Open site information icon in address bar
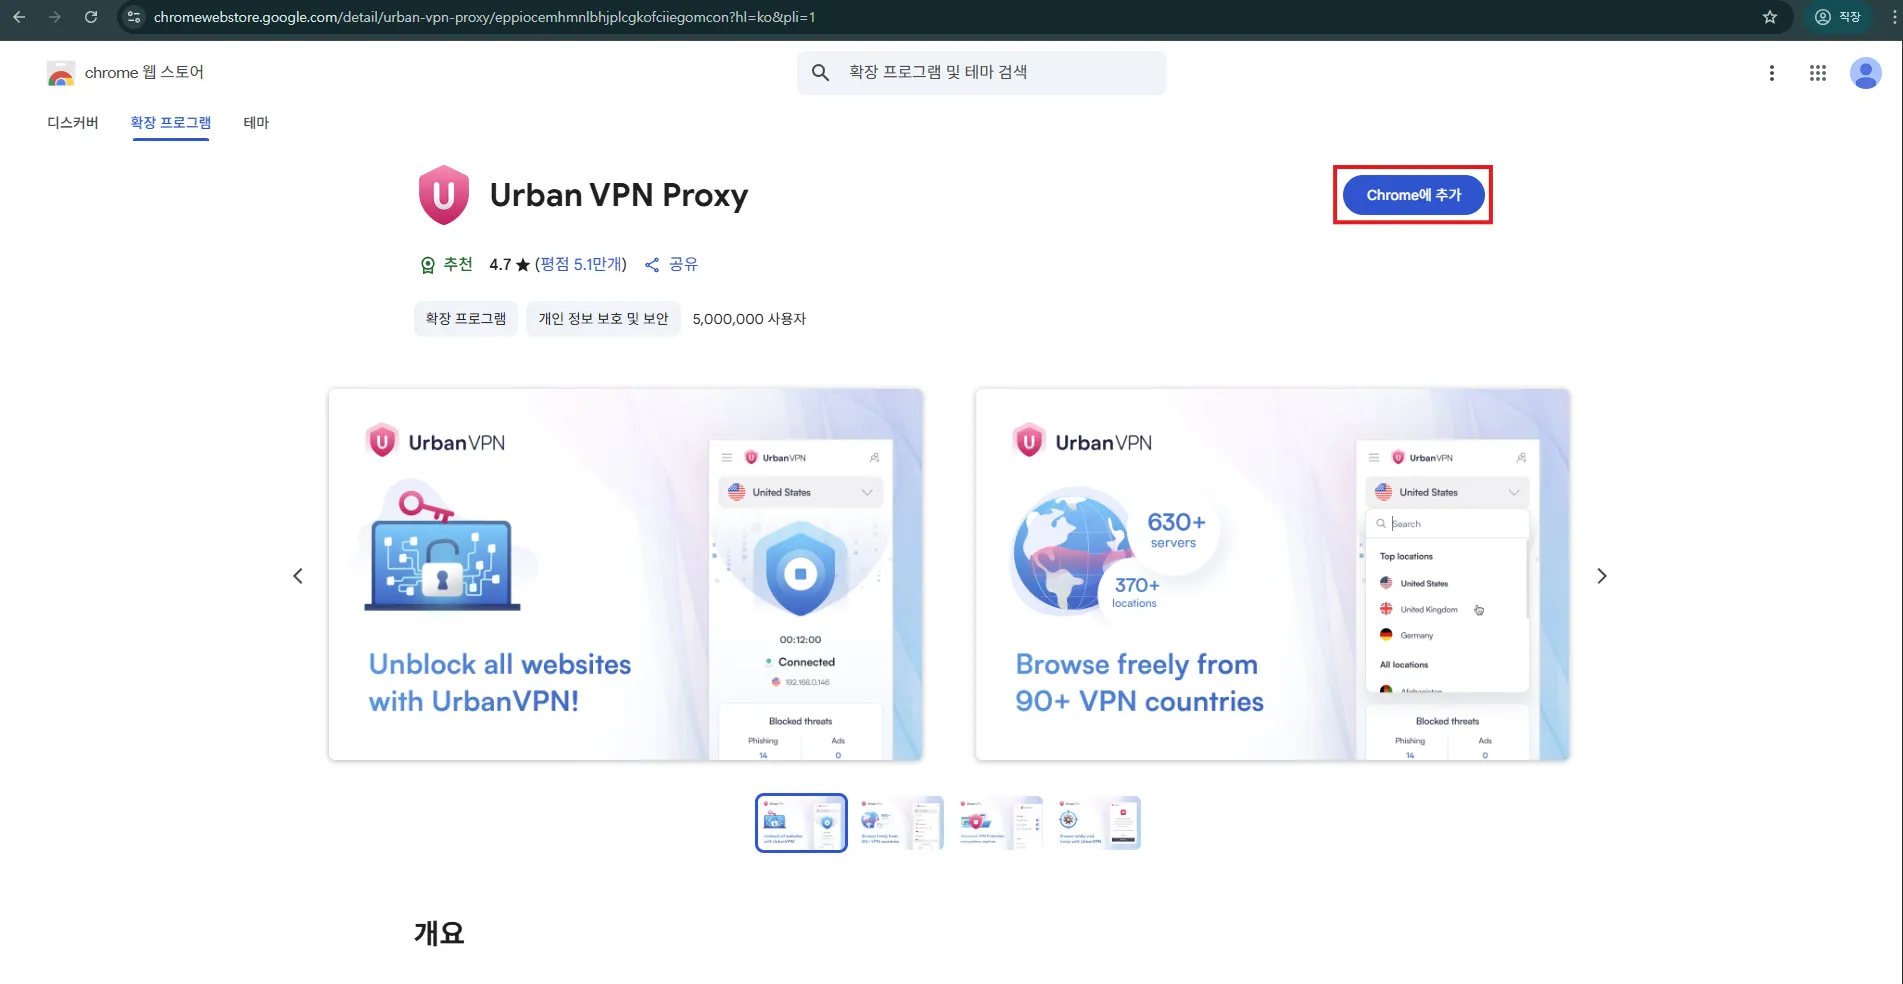The height and width of the screenshot is (984, 1903). [x=134, y=17]
